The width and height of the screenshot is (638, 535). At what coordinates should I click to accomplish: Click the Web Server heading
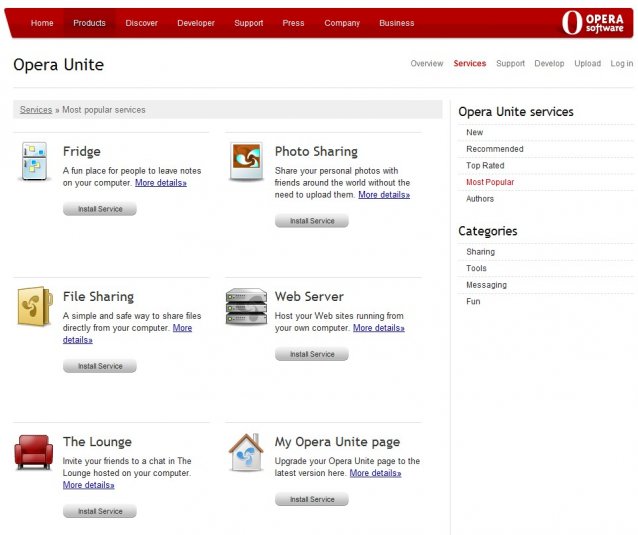pyautogui.click(x=309, y=297)
